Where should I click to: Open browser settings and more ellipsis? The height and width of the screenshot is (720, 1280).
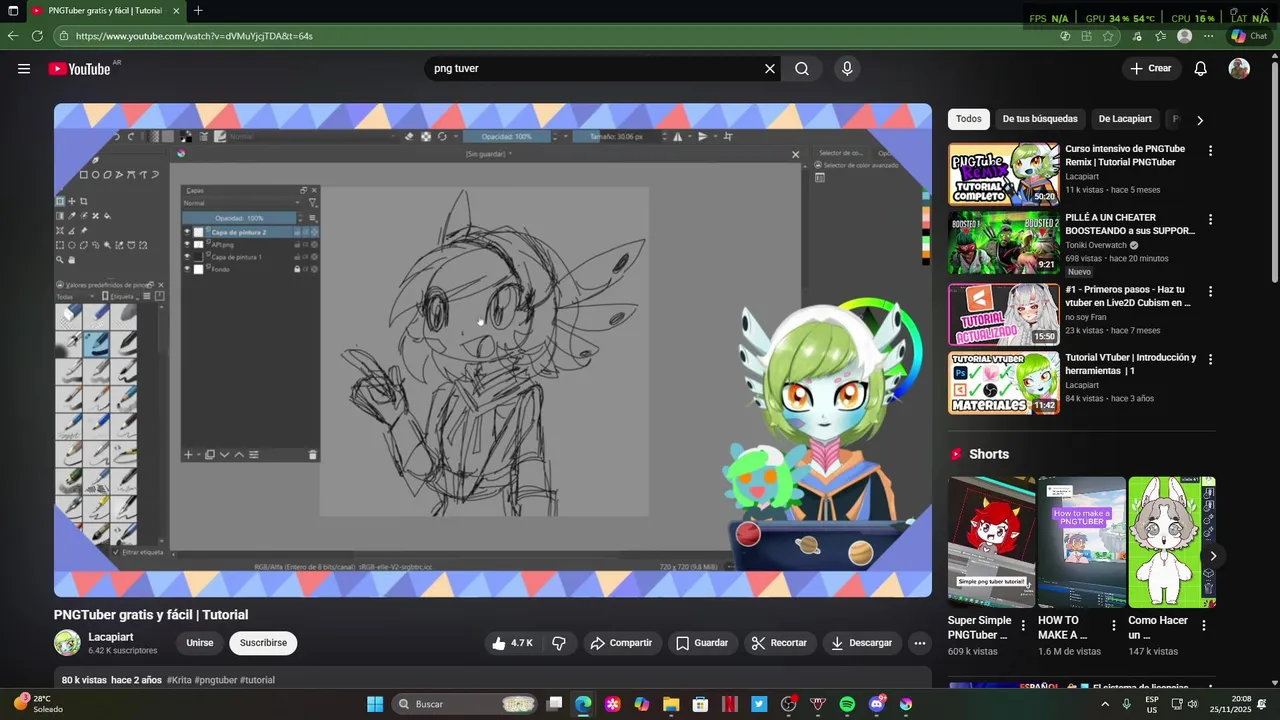(x=1209, y=36)
